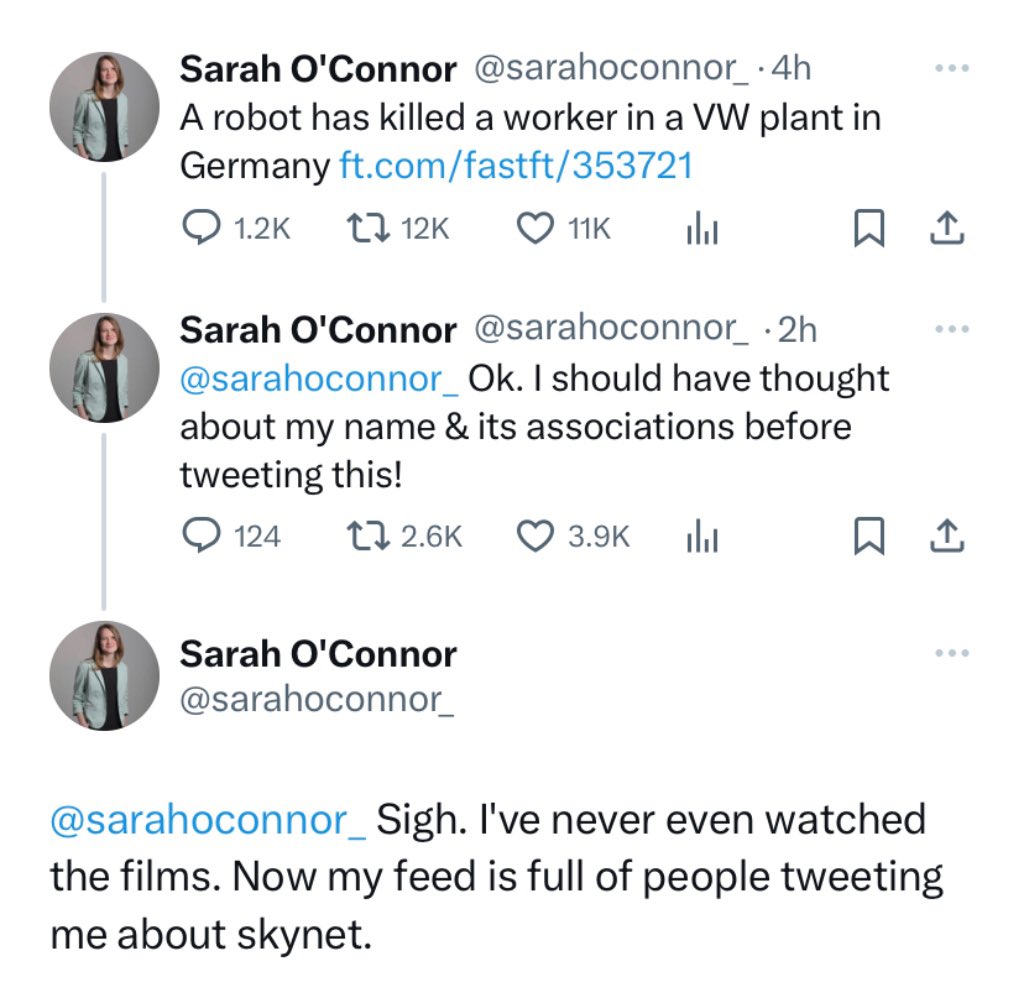
Task: Reply to the second tweet with 124 replies
Action: pos(203,536)
